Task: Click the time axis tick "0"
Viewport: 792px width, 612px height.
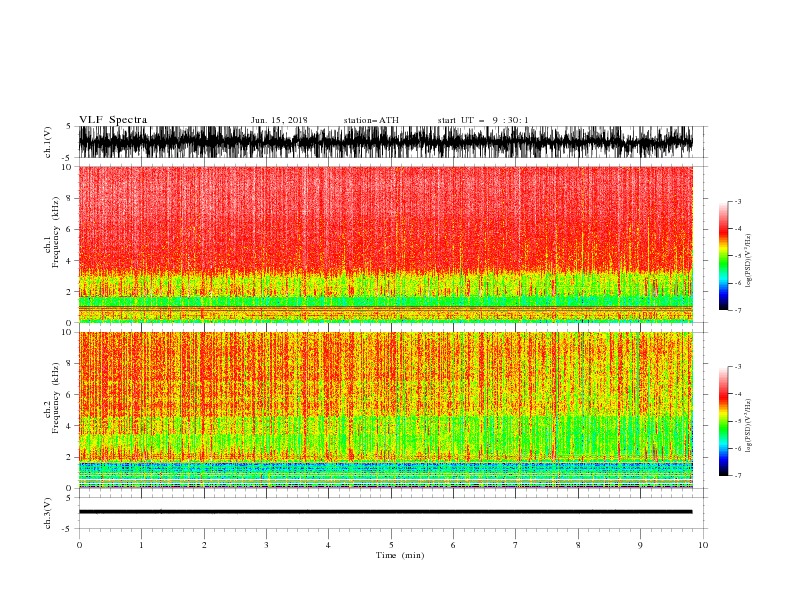Action: 79,545
